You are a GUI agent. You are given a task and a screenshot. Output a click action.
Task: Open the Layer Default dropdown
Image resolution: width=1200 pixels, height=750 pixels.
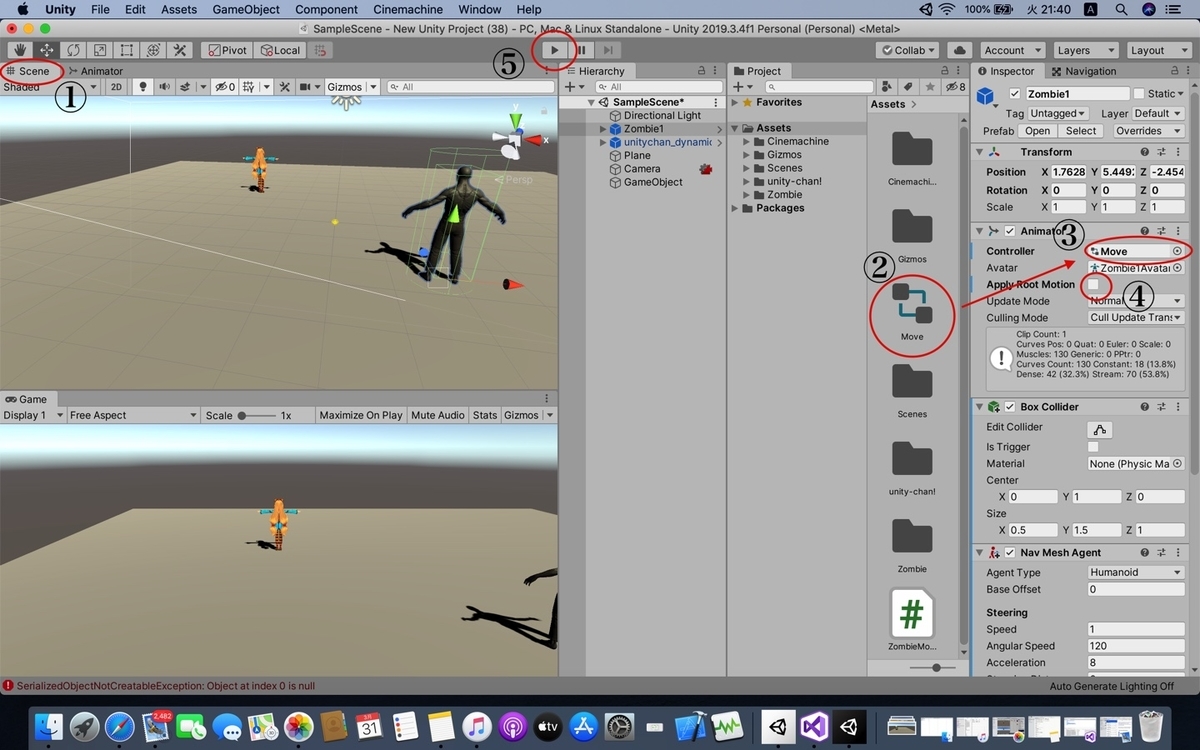click(1158, 113)
